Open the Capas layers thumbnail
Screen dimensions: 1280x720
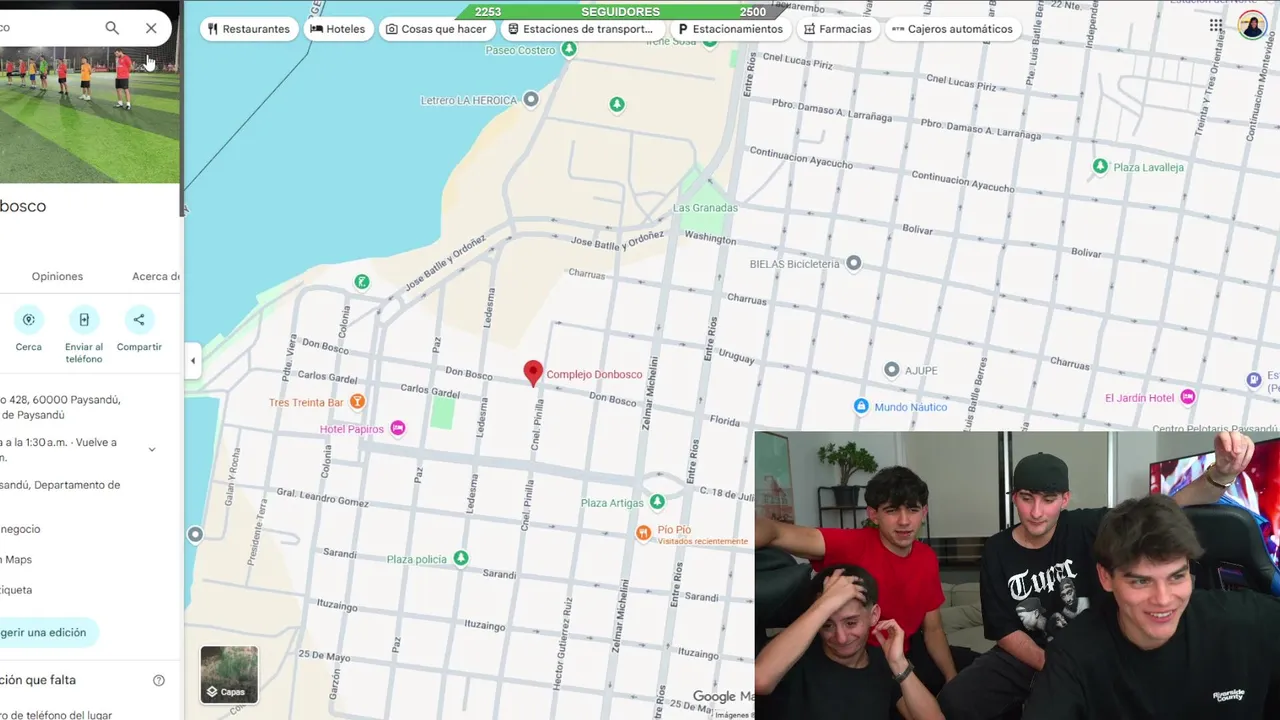coord(229,674)
